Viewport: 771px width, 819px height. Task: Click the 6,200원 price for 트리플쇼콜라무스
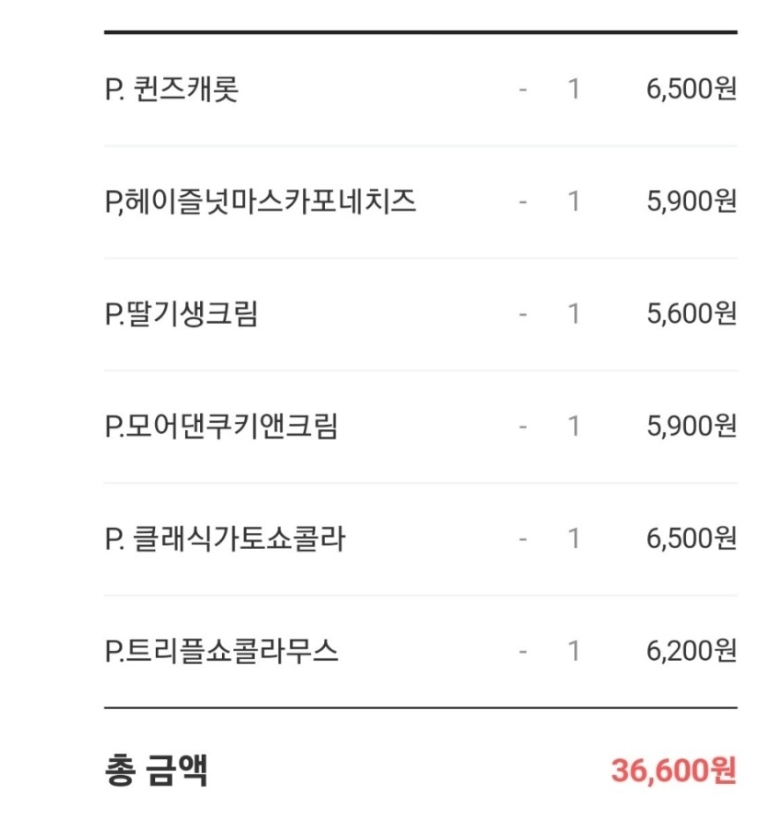(x=691, y=652)
